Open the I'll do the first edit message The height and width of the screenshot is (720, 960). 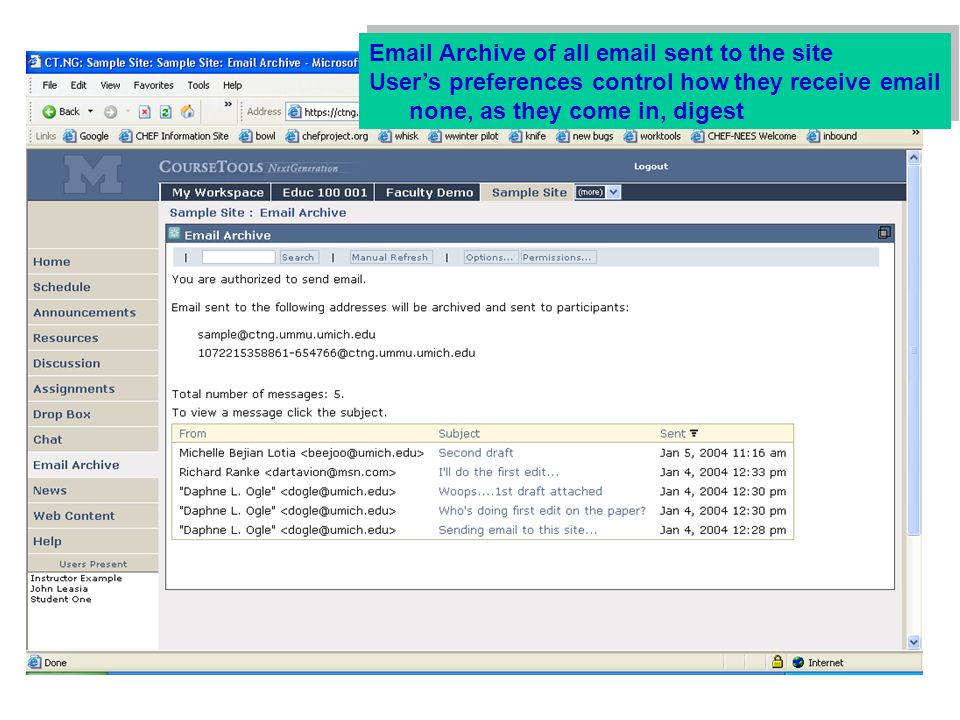(x=498, y=472)
